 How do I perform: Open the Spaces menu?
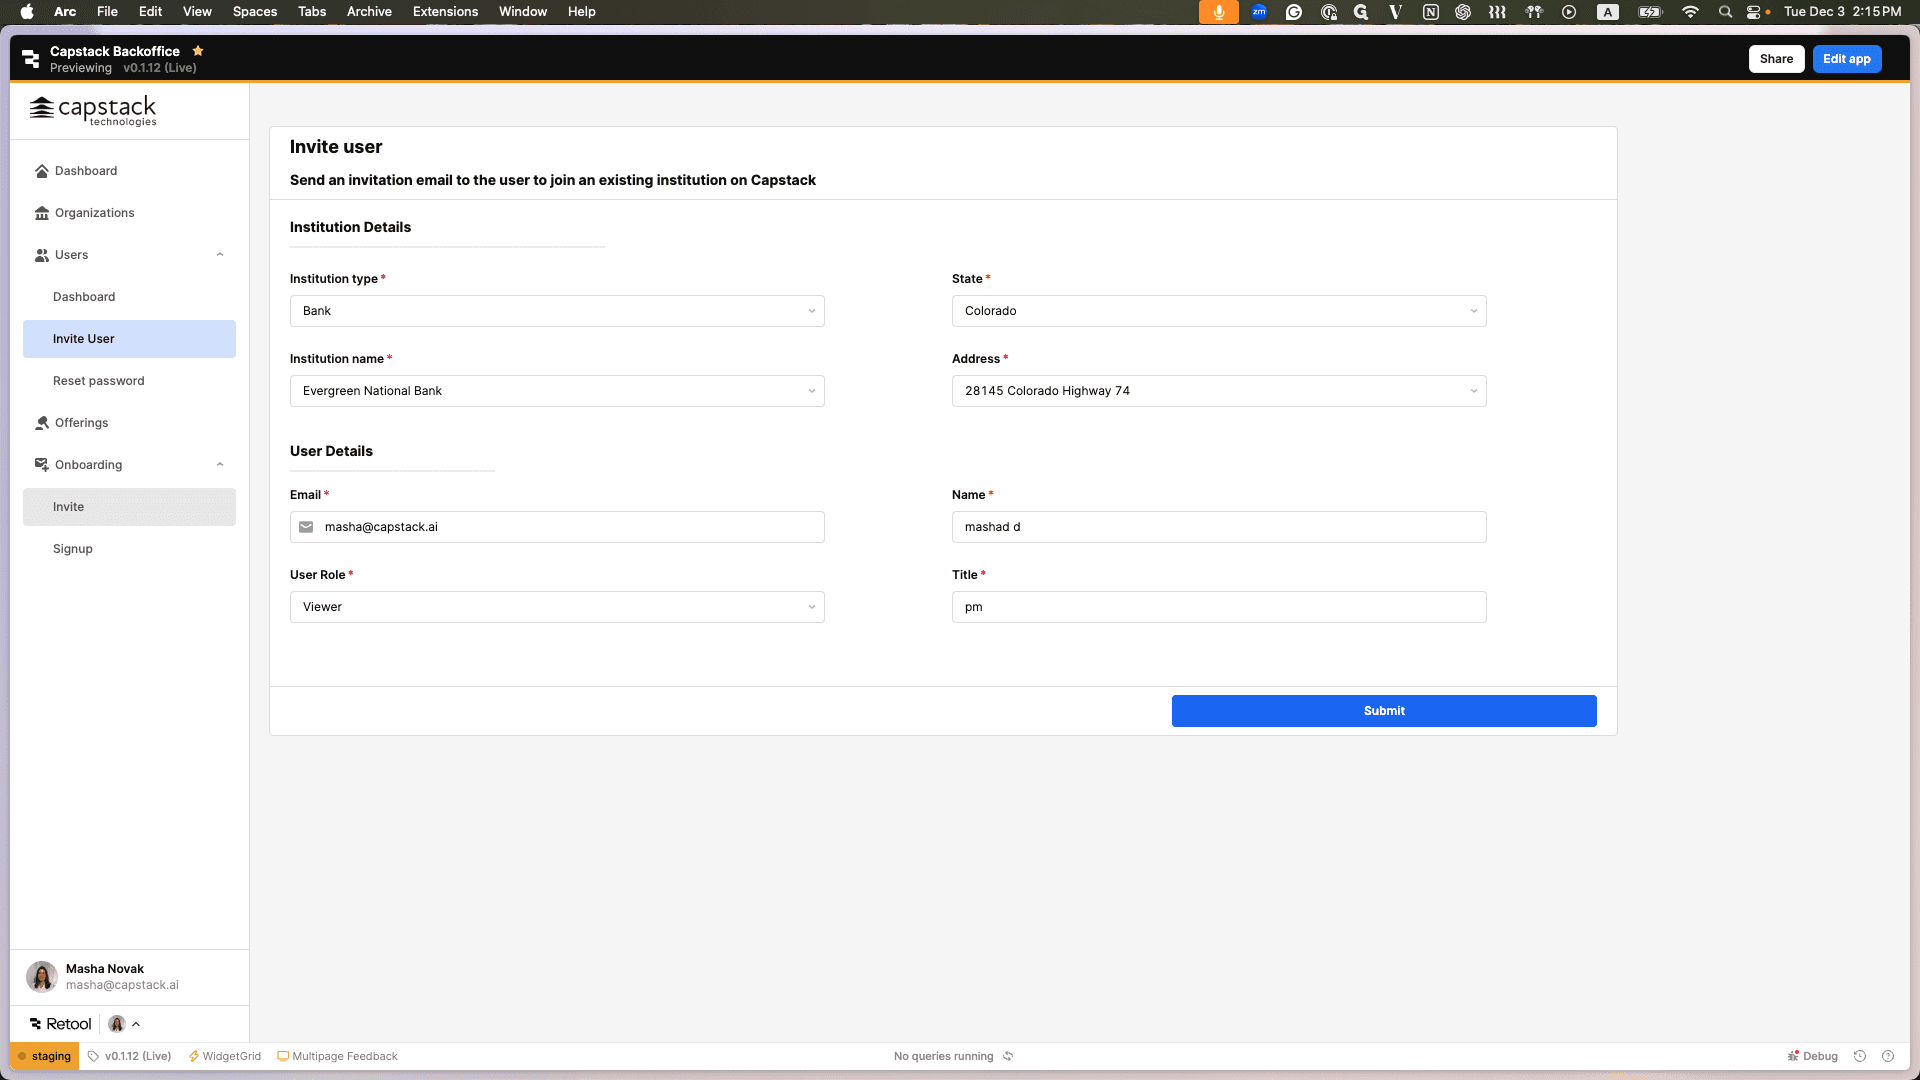[255, 12]
